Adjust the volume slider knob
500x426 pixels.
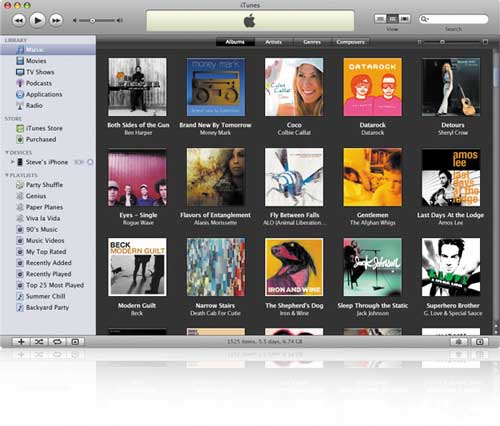(93, 21)
